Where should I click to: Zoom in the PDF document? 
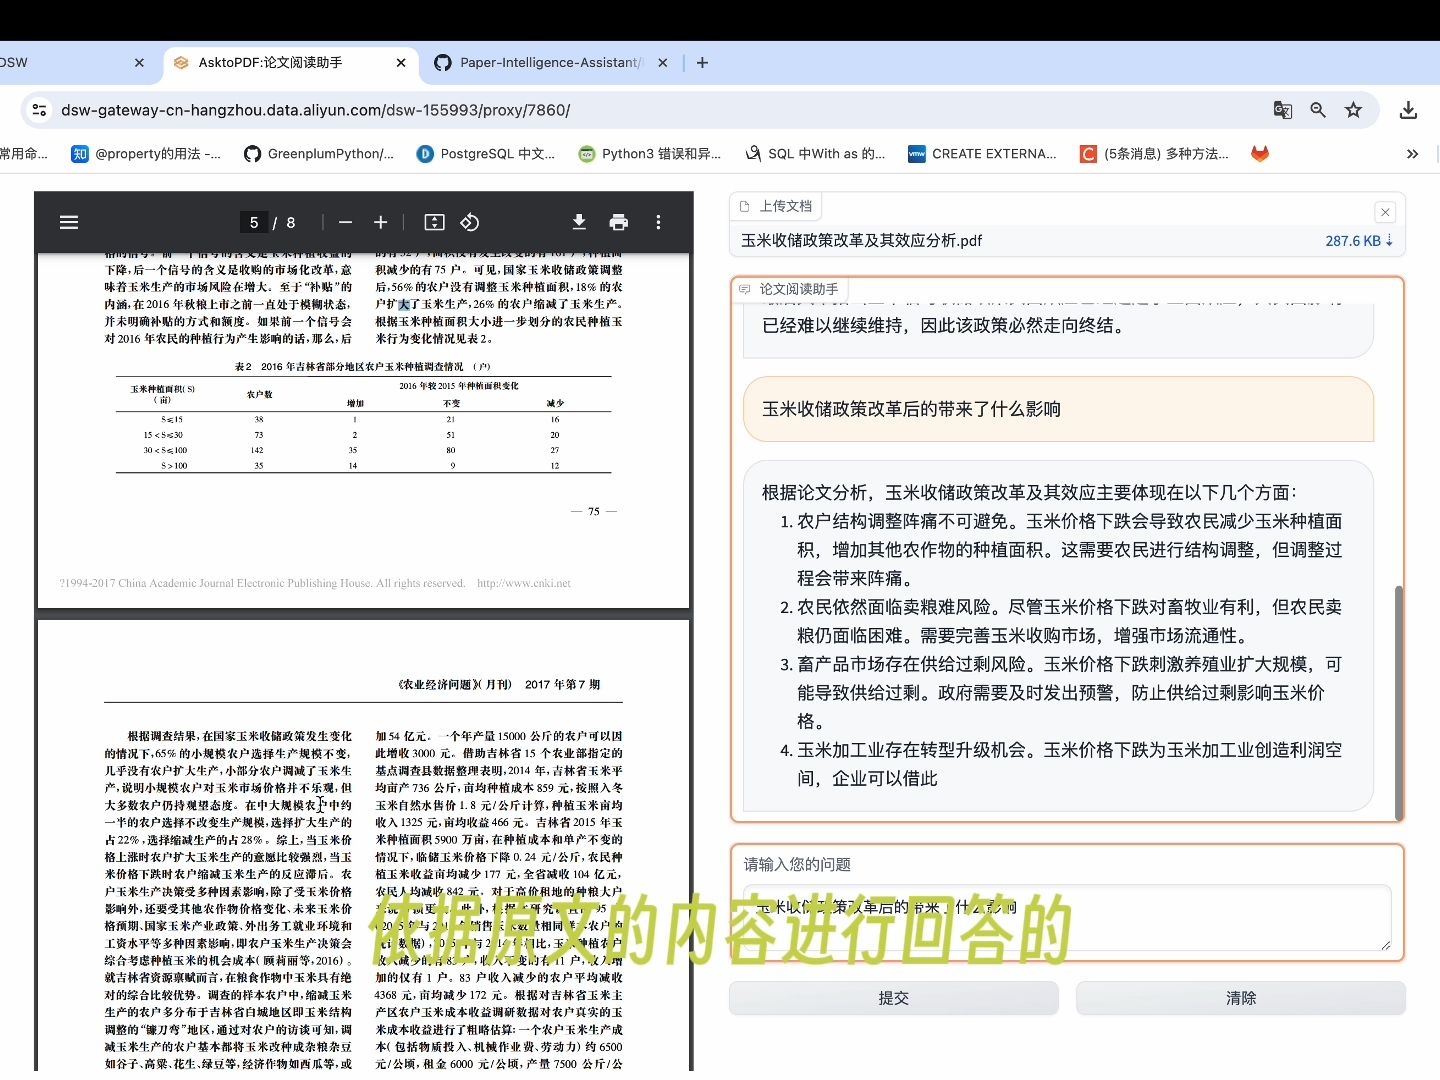click(x=381, y=222)
